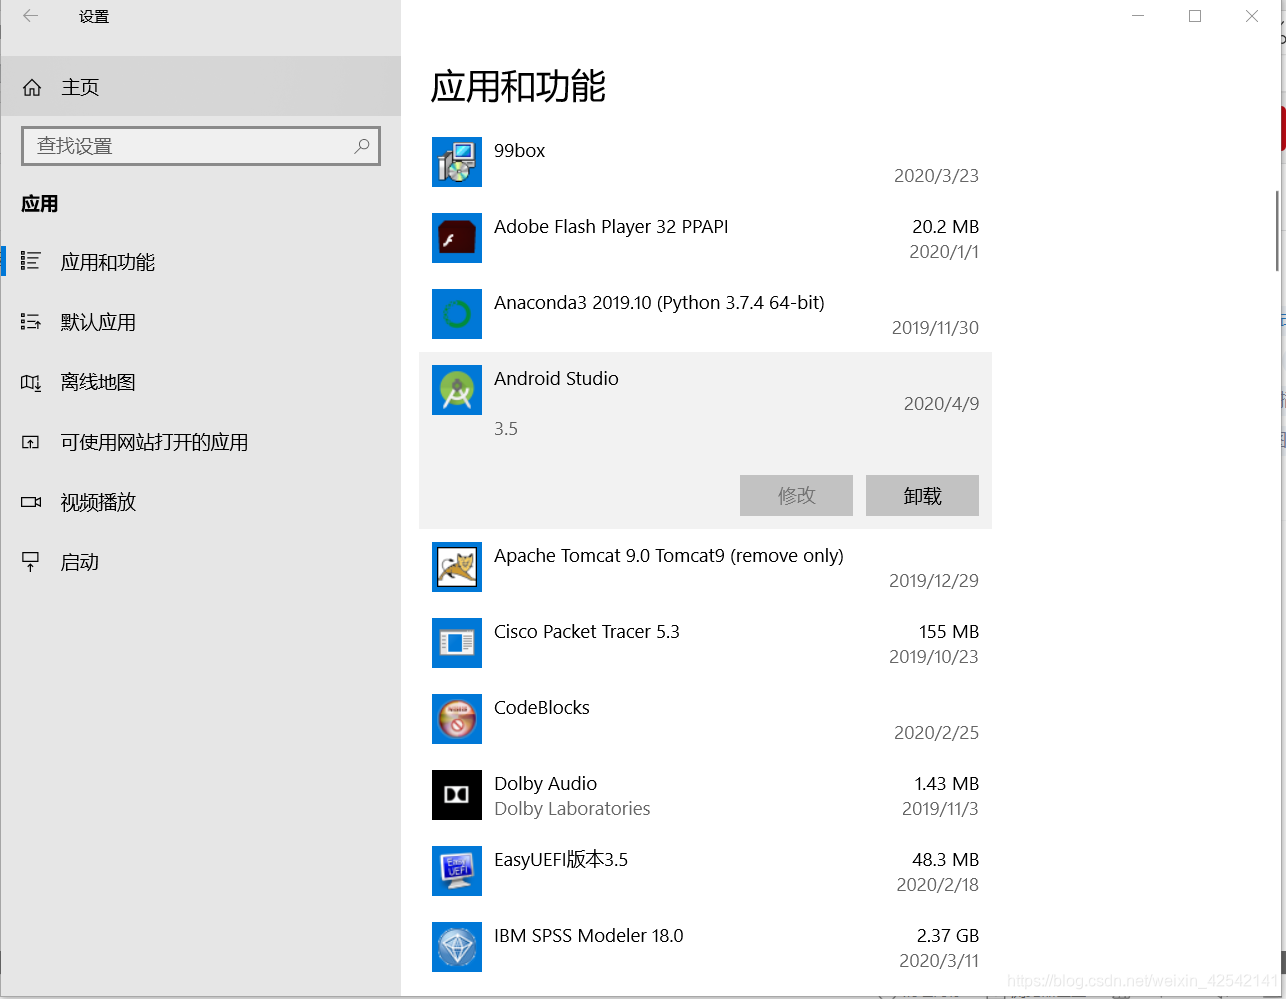Click the 启动 startup icon
Image resolution: width=1286 pixels, height=999 pixels.
tap(31, 562)
